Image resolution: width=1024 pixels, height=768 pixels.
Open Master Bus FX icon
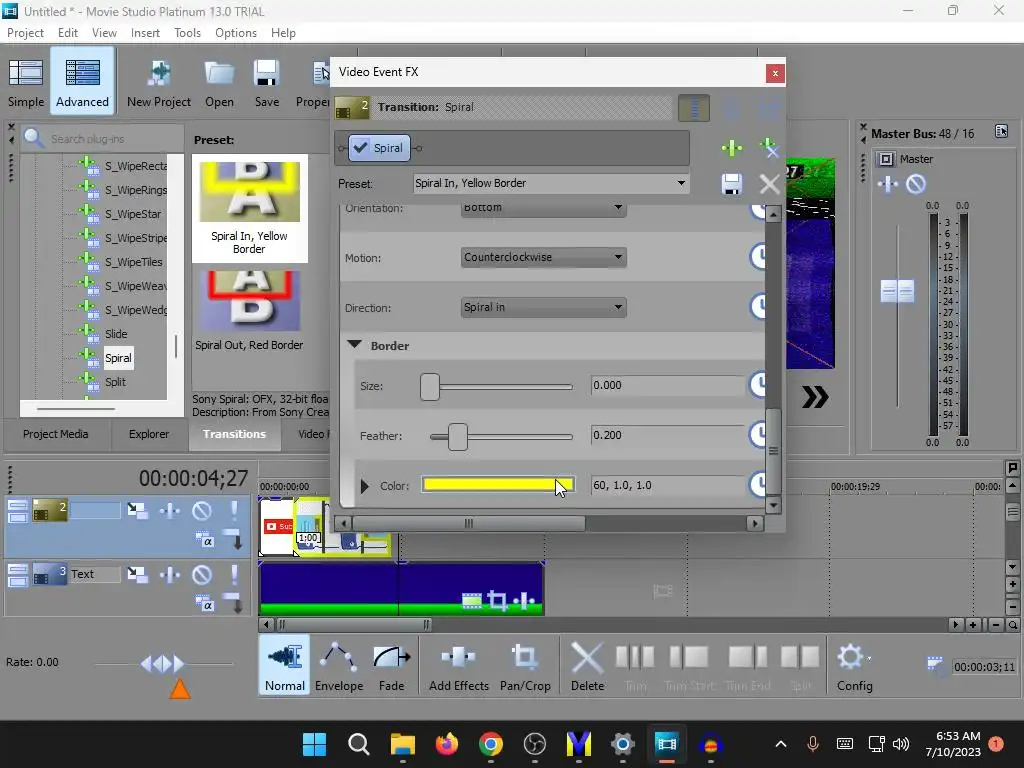[x=888, y=184]
